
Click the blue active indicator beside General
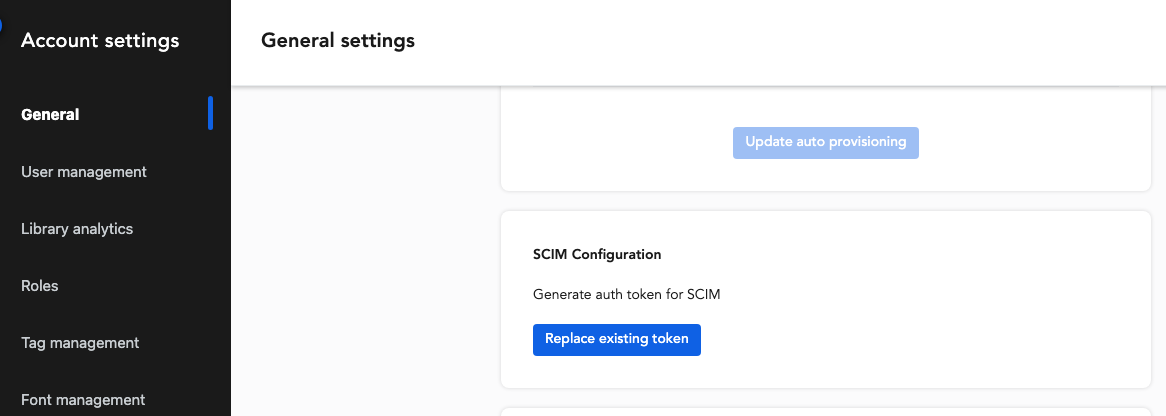point(210,113)
